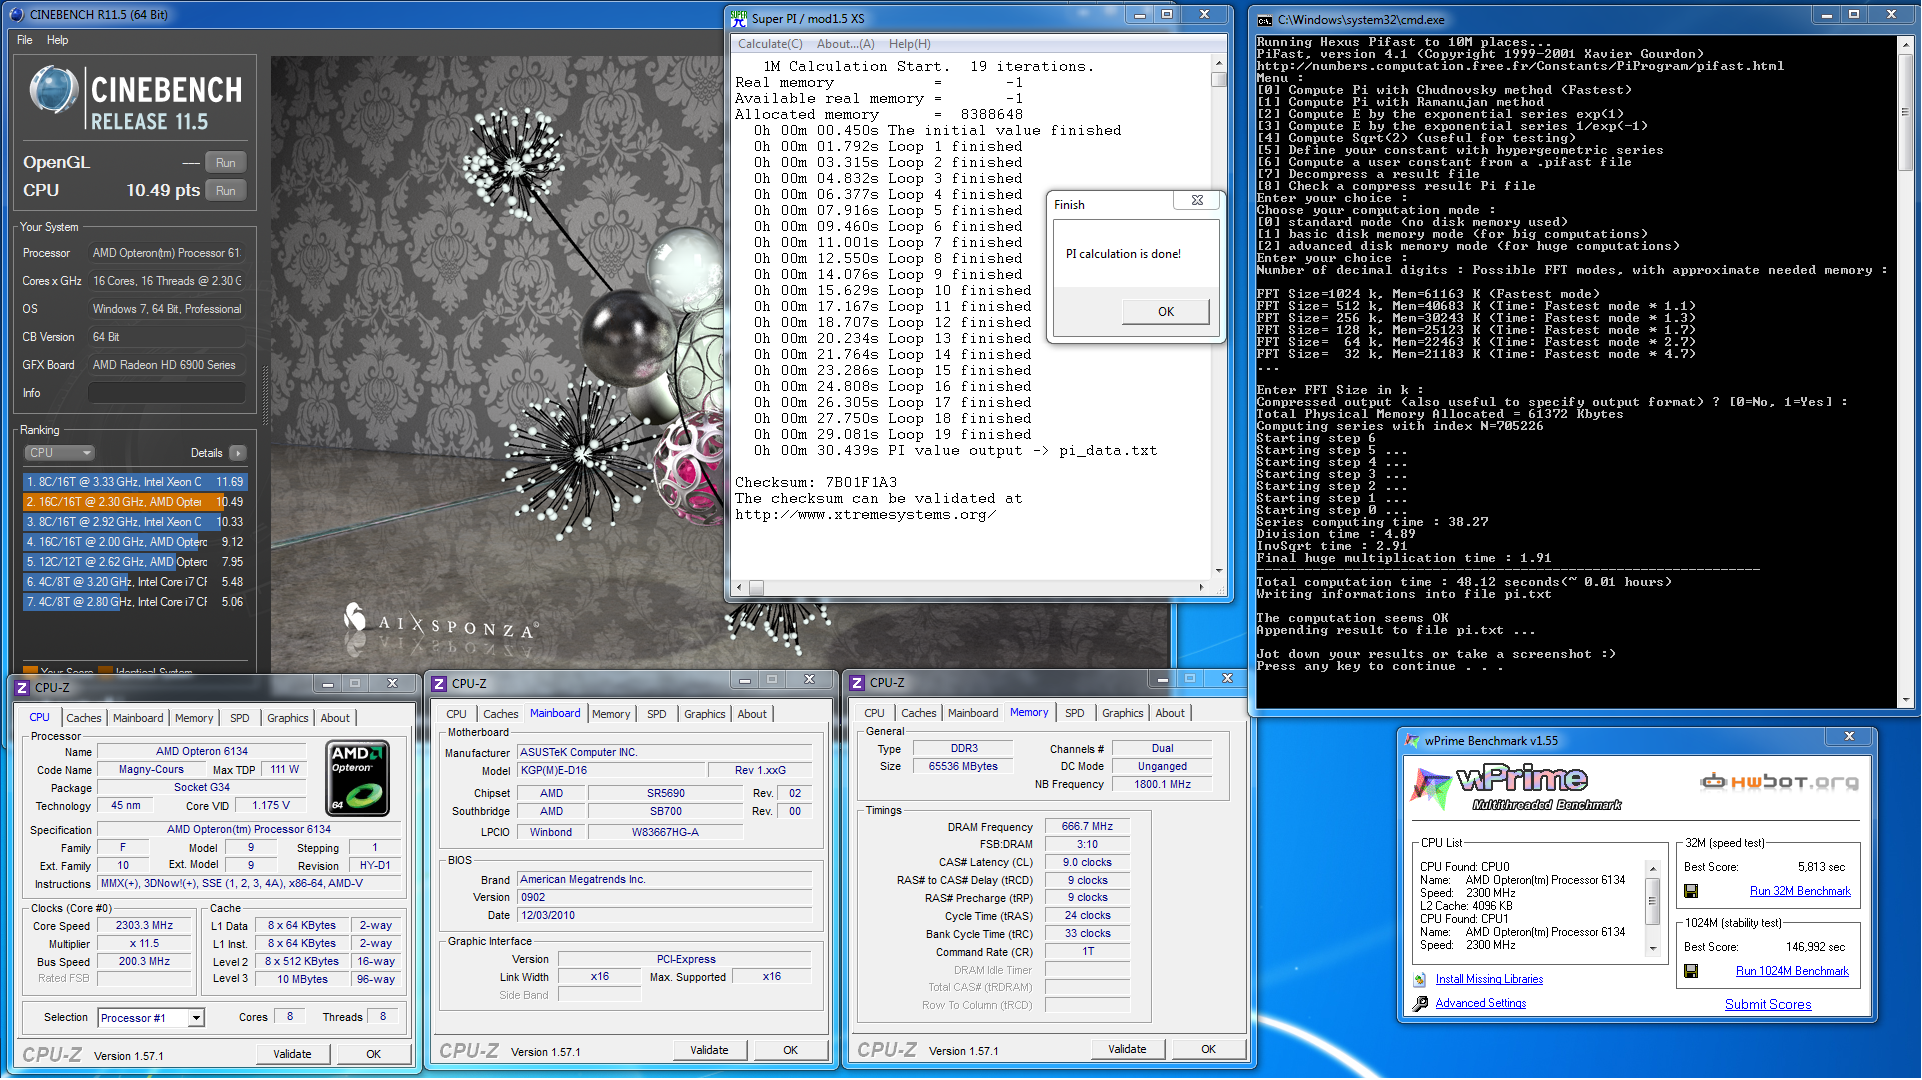
Task: Open the About...(A) menu in Super PI
Action: [845, 44]
